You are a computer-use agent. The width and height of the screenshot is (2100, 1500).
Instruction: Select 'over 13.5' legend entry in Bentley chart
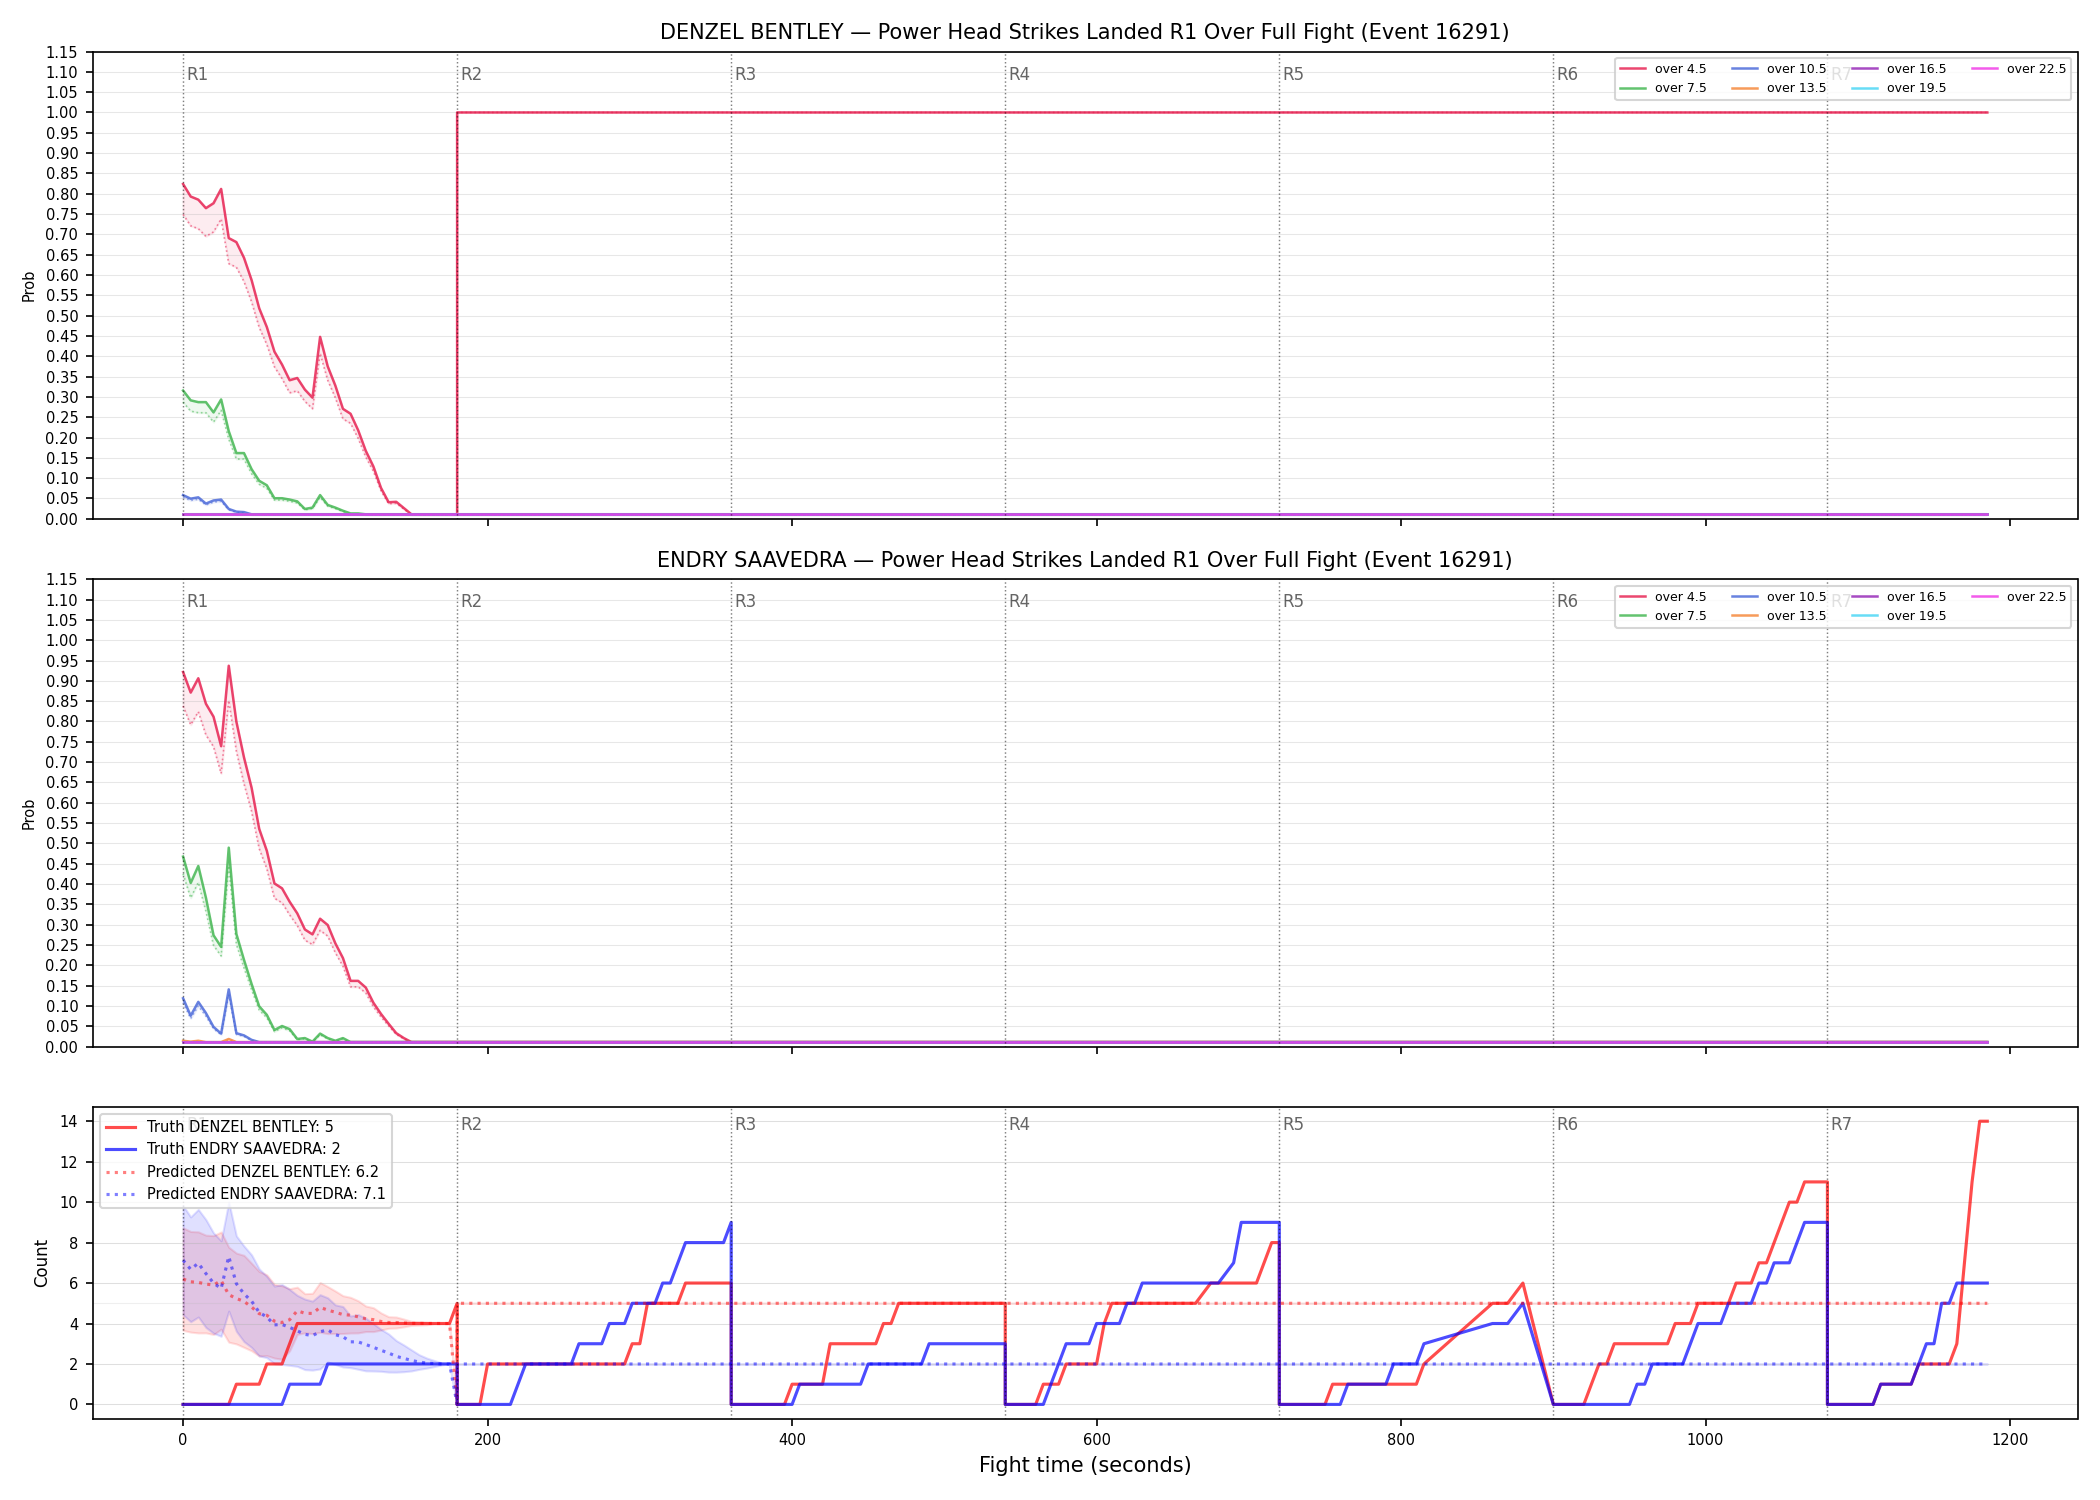[x=1778, y=88]
